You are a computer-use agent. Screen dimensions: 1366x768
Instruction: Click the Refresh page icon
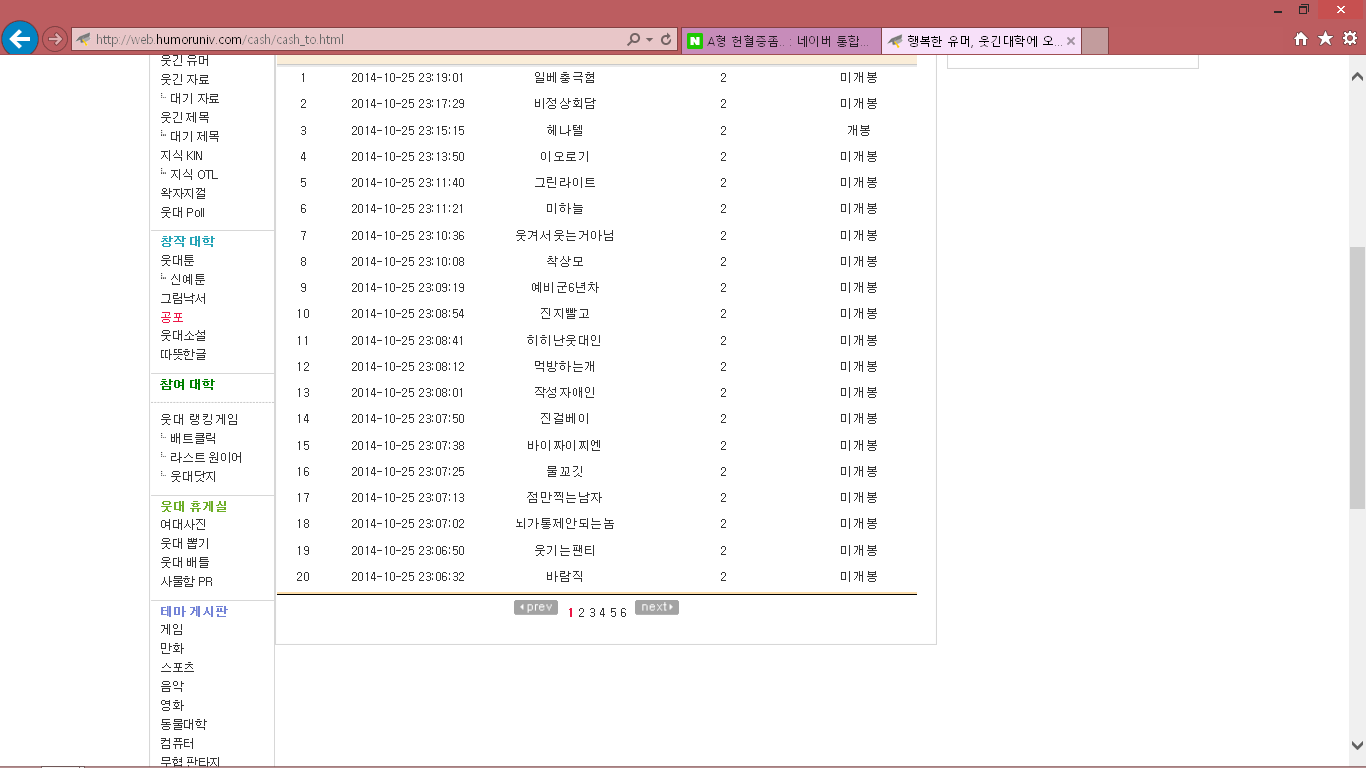click(666, 40)
